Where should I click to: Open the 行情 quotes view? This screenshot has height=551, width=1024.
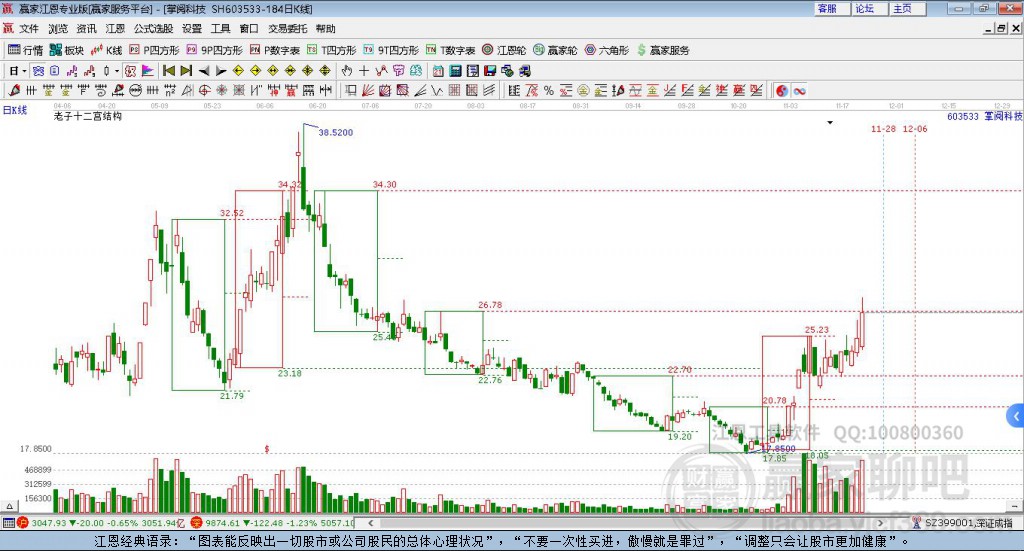coord(25,50)
